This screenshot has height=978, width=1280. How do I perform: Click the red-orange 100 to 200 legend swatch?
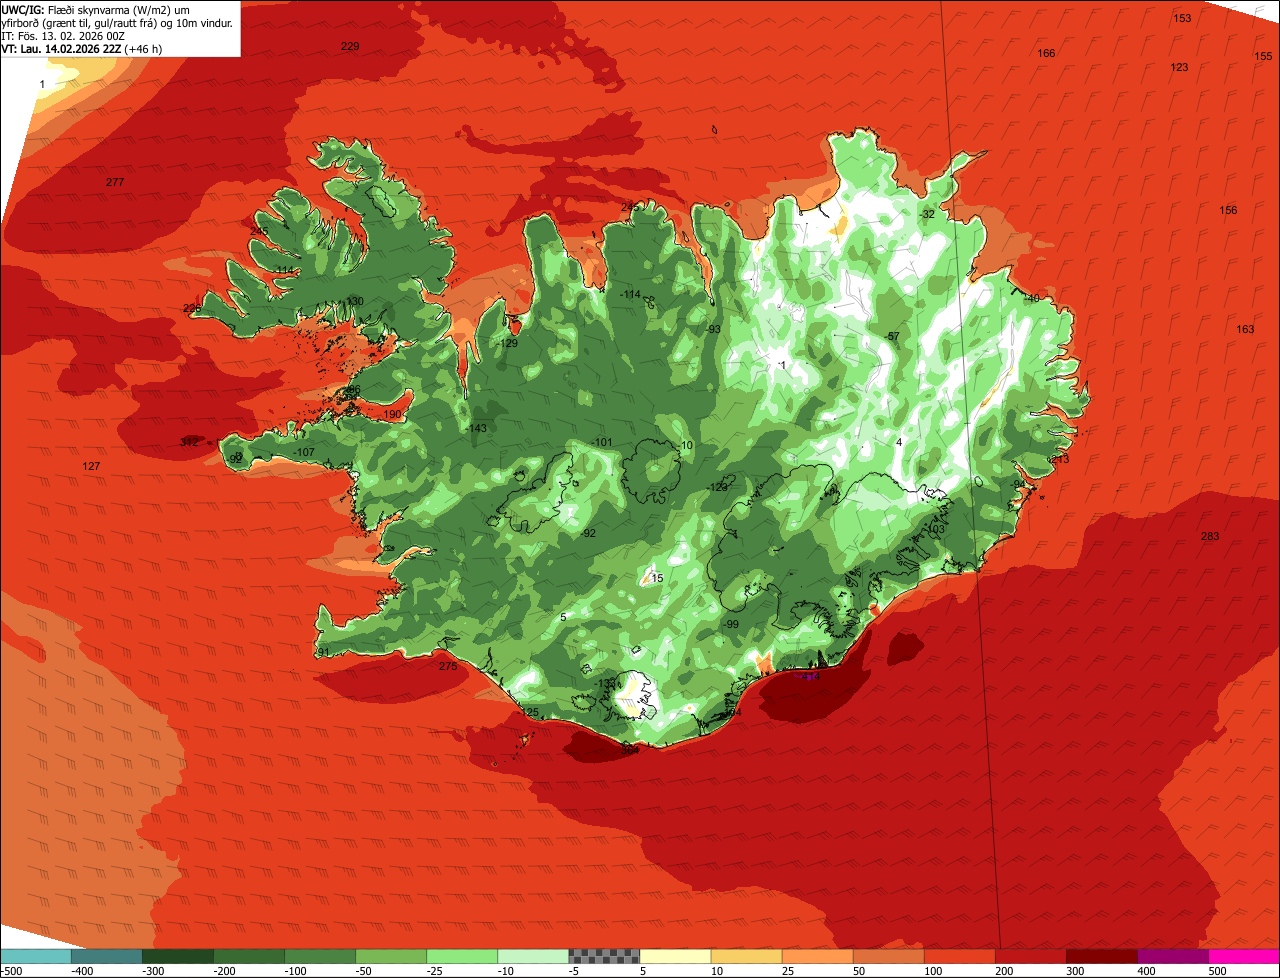point(960,956)
